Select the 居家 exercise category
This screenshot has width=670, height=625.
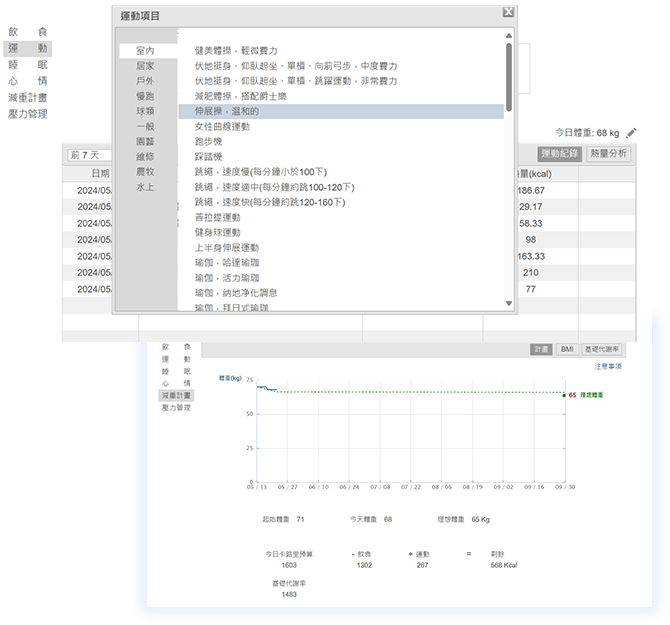145,65
